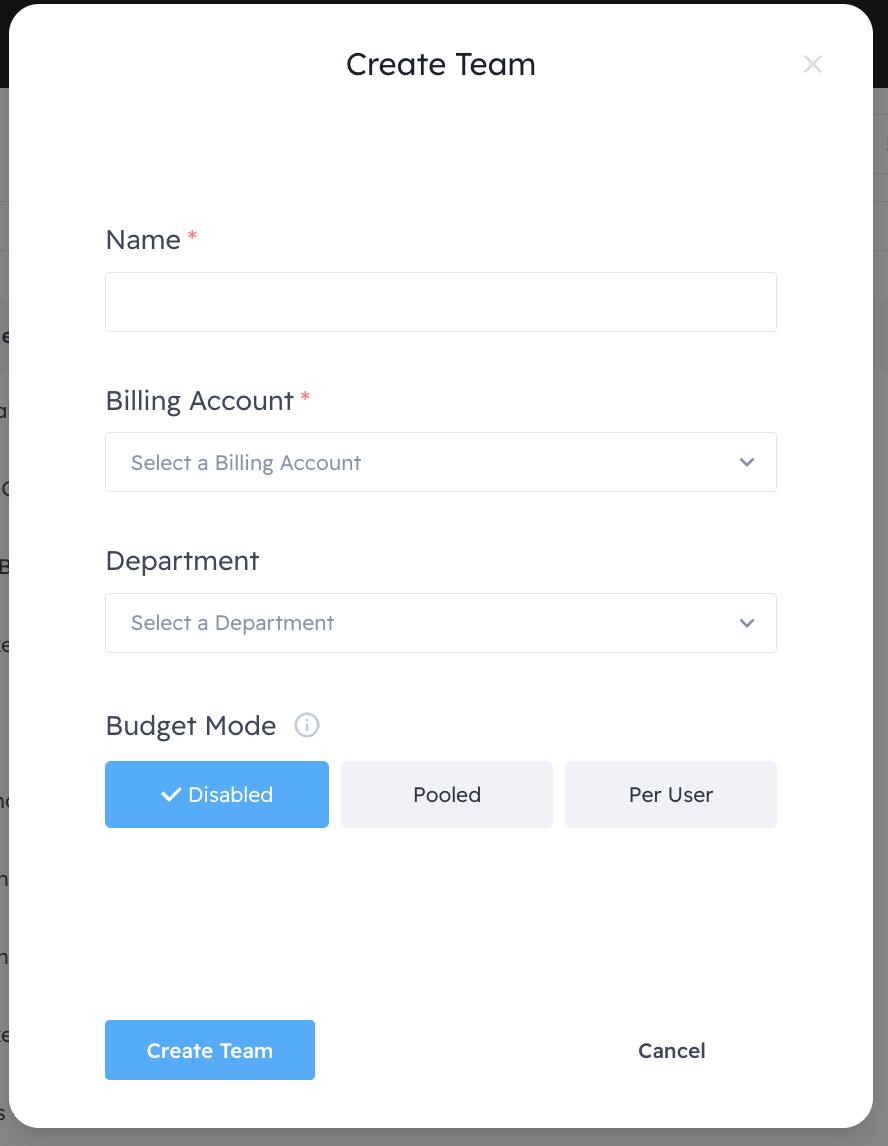Open the Select a Billing Account dropdown

pos(441,462)
